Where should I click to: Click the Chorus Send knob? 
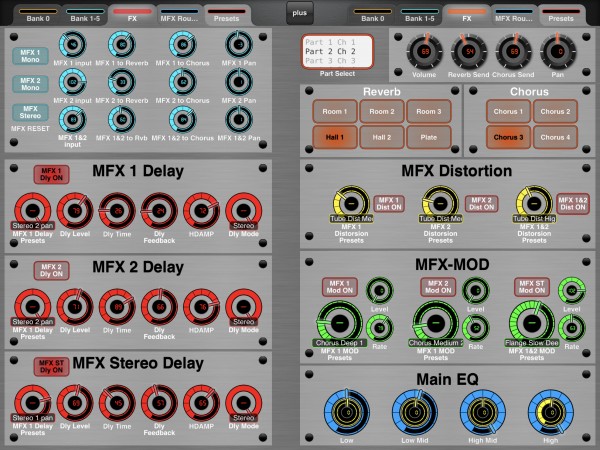pyautogui.click(x=514, y=51)
